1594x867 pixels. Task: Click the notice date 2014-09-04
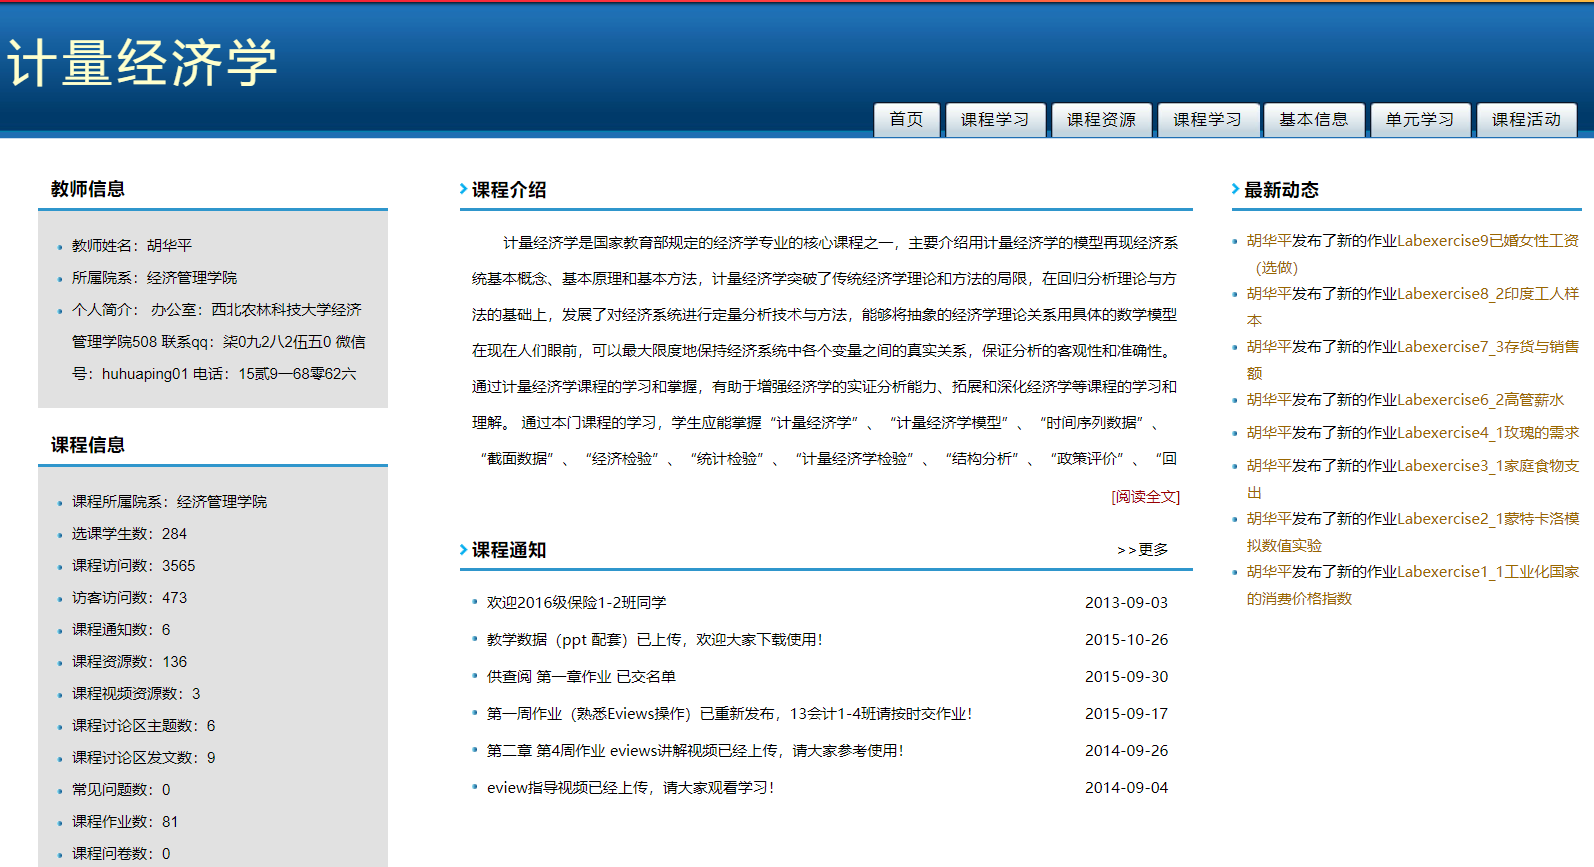[x=1126, y=788]
